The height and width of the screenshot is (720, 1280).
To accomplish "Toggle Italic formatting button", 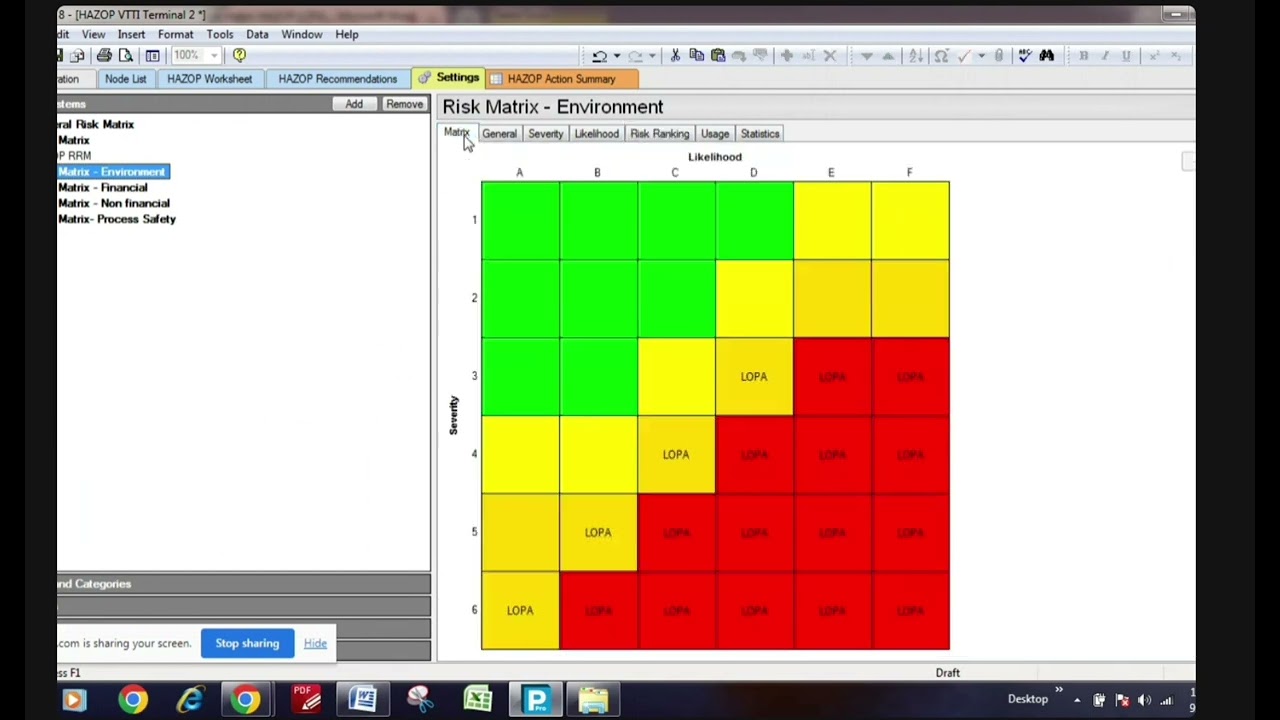I will tap(1105, 56).
